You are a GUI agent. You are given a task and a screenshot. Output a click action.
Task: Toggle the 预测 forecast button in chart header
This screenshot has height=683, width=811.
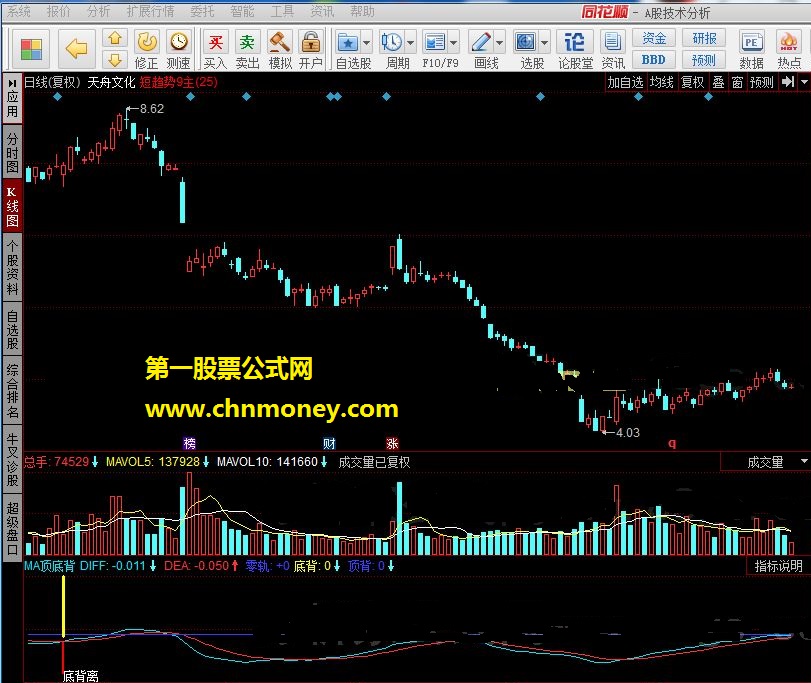click(761, 82)
